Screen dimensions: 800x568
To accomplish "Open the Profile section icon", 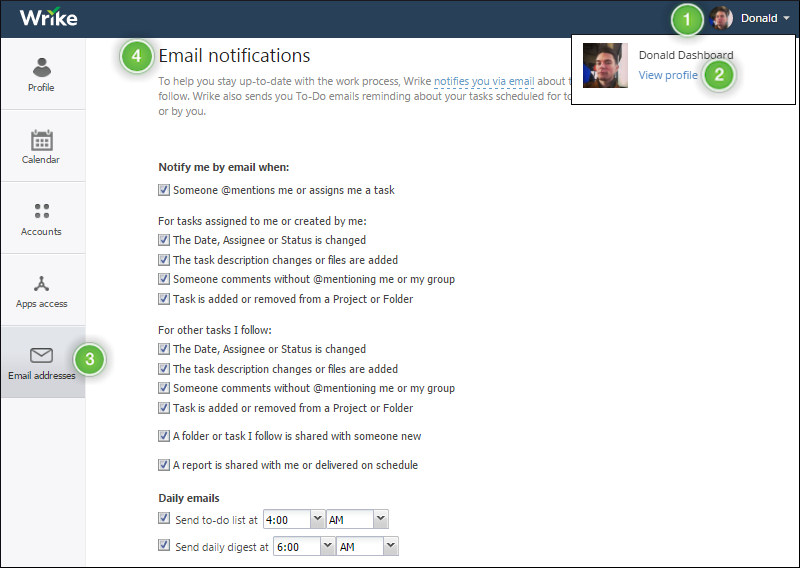I will pyautogui.click(x=41, y=67).
